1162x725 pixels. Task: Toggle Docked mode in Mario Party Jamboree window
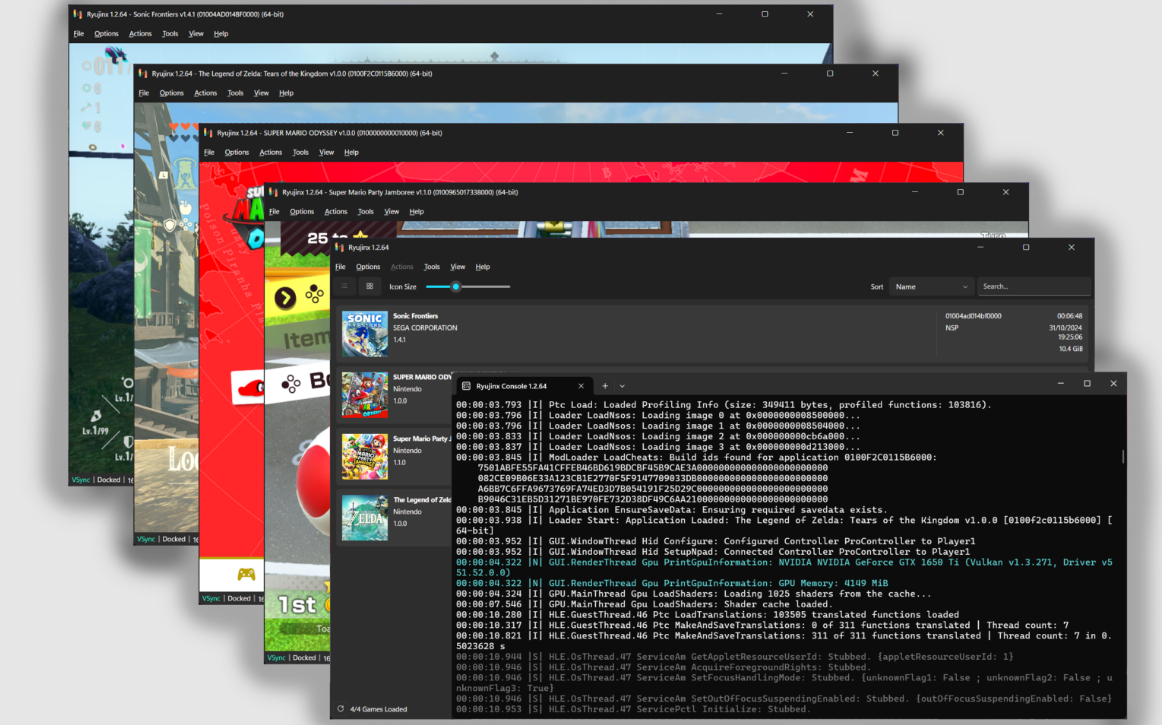click(x=304, y=658)
